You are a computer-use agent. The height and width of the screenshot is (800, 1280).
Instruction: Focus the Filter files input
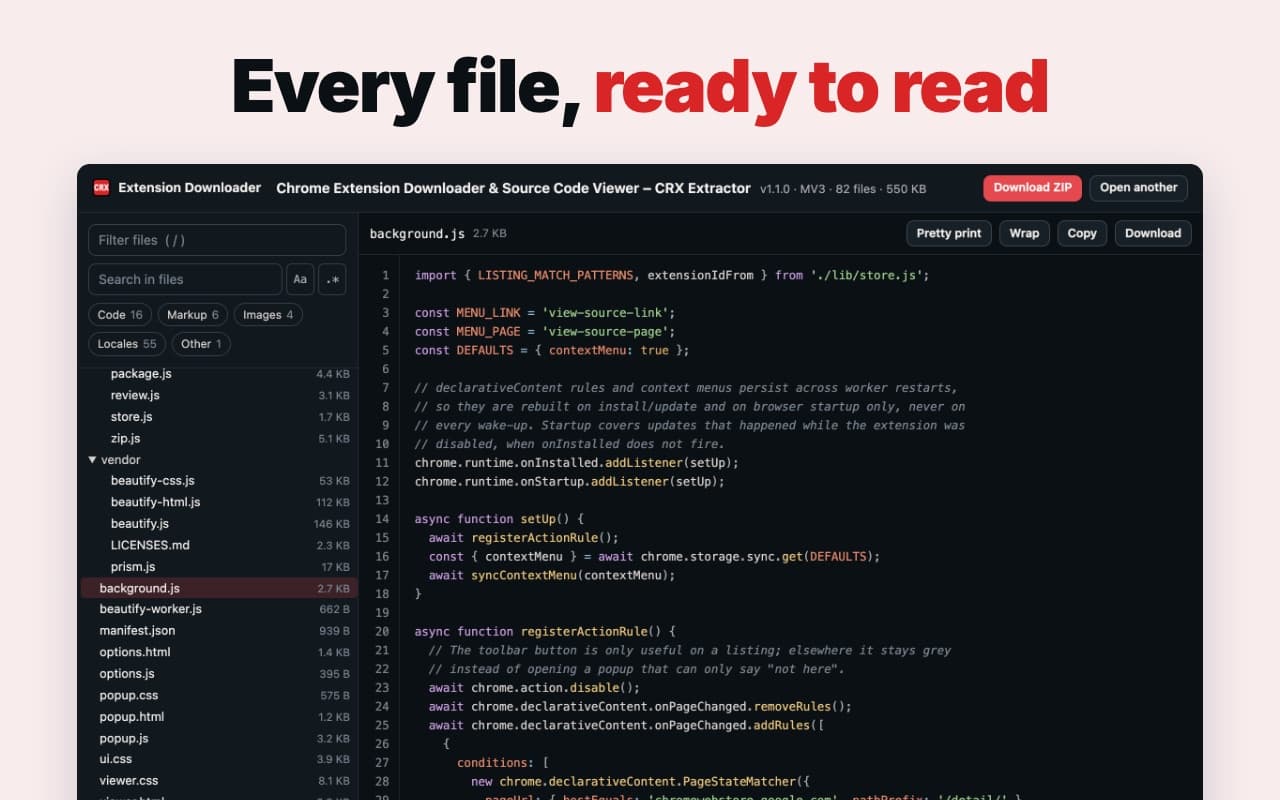(217, 240)
